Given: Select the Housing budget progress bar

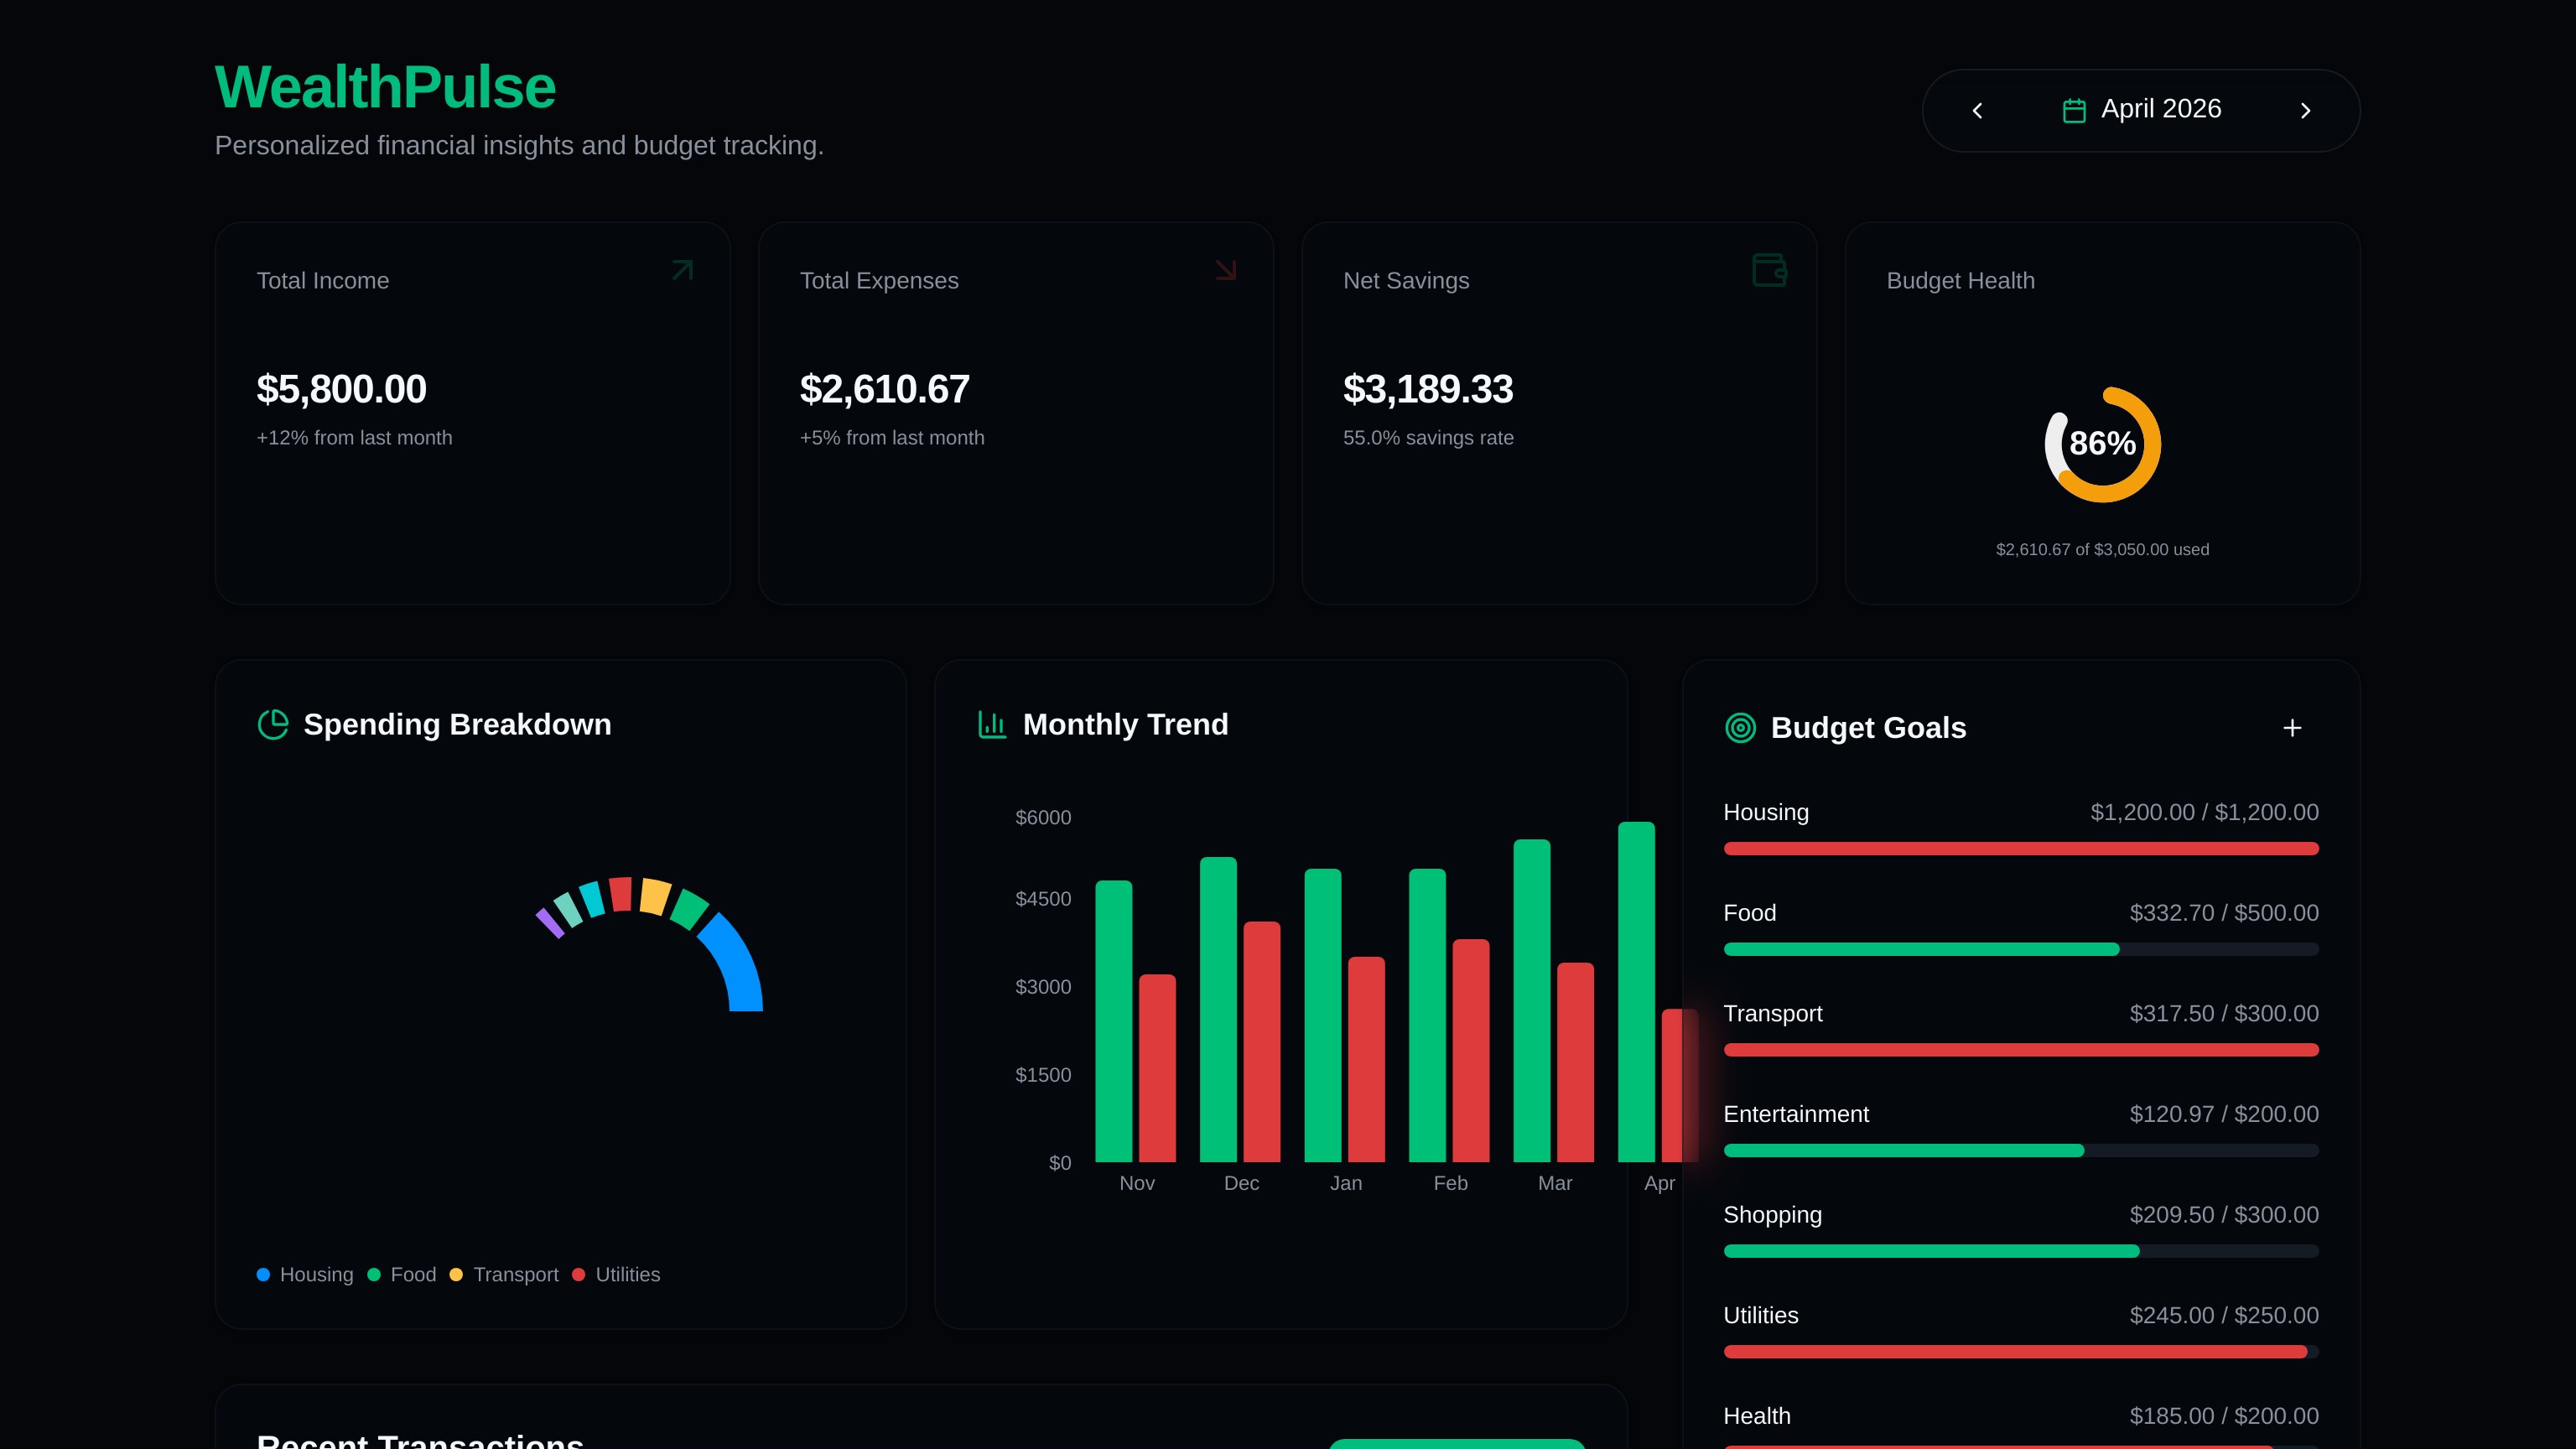Looking at the screenshot, I should [x=2020, y=849].
